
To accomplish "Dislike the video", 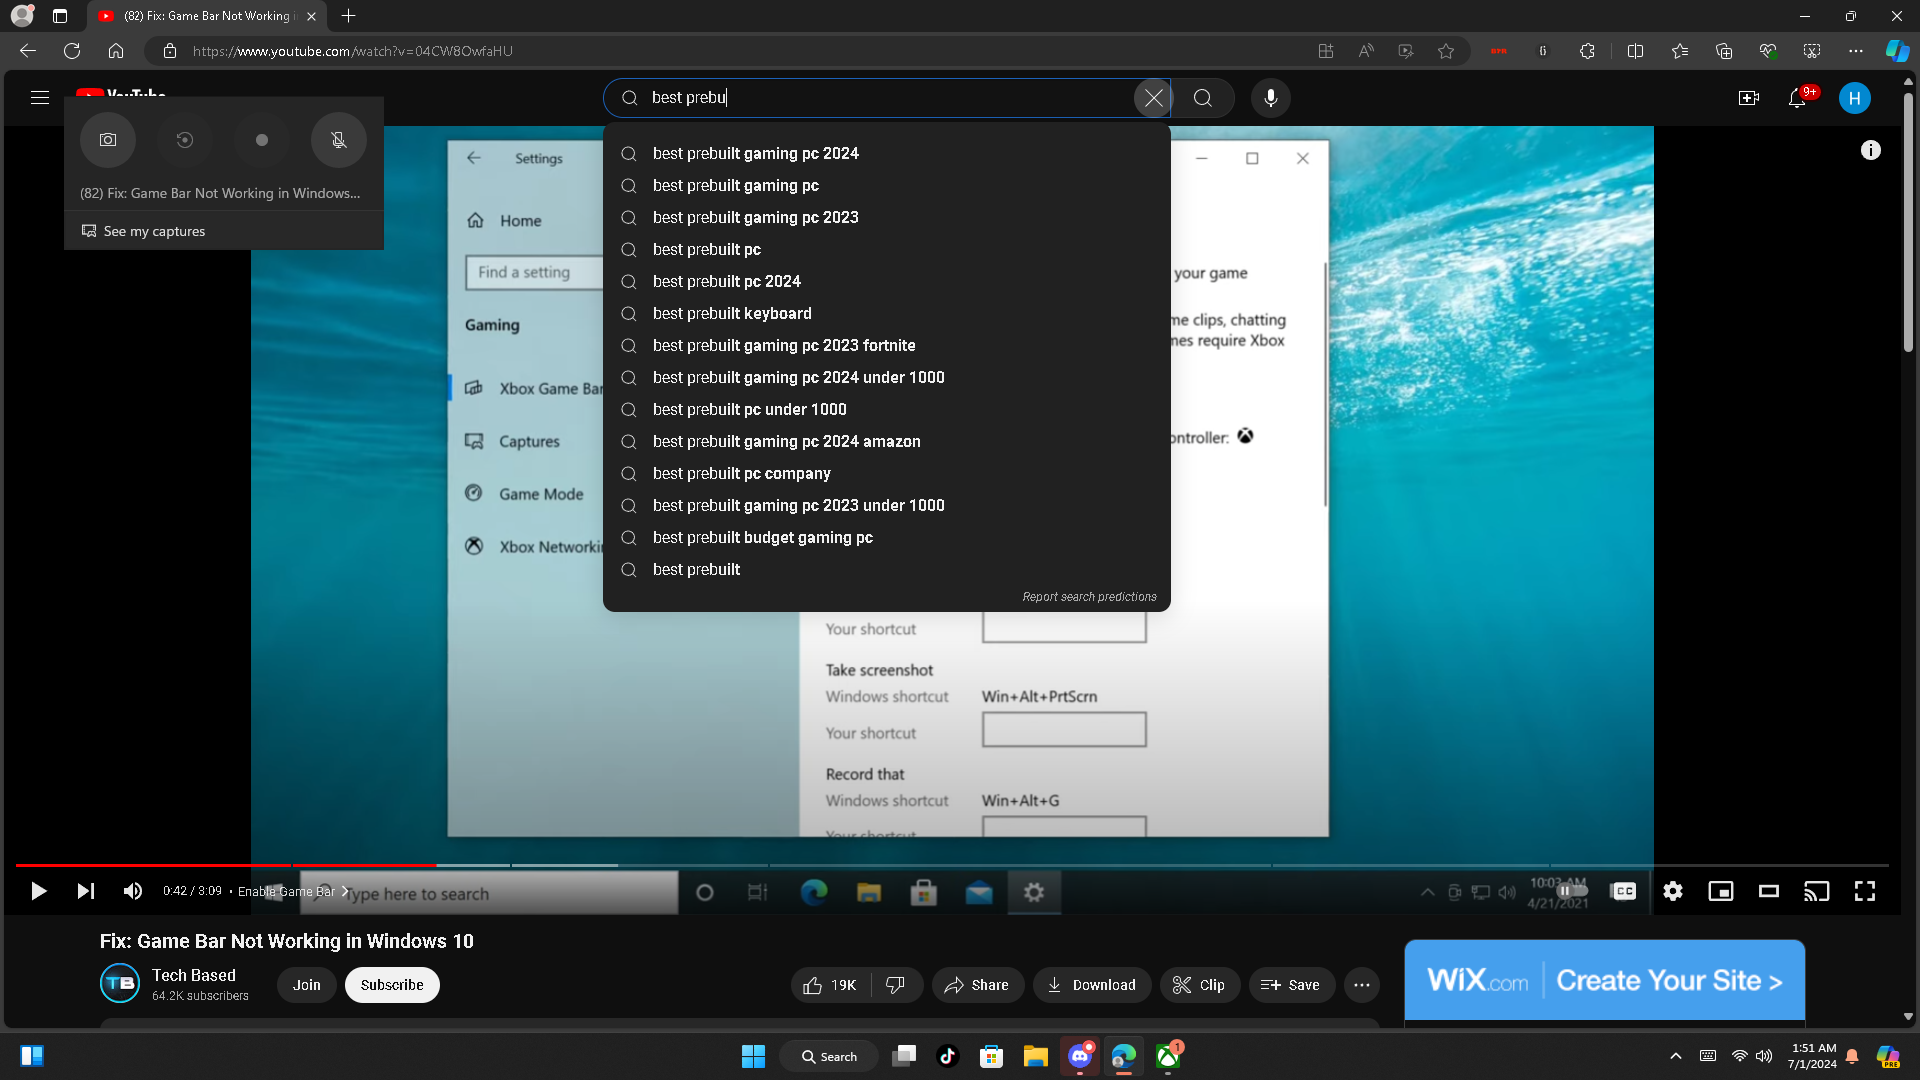I will tap(896, 985).
